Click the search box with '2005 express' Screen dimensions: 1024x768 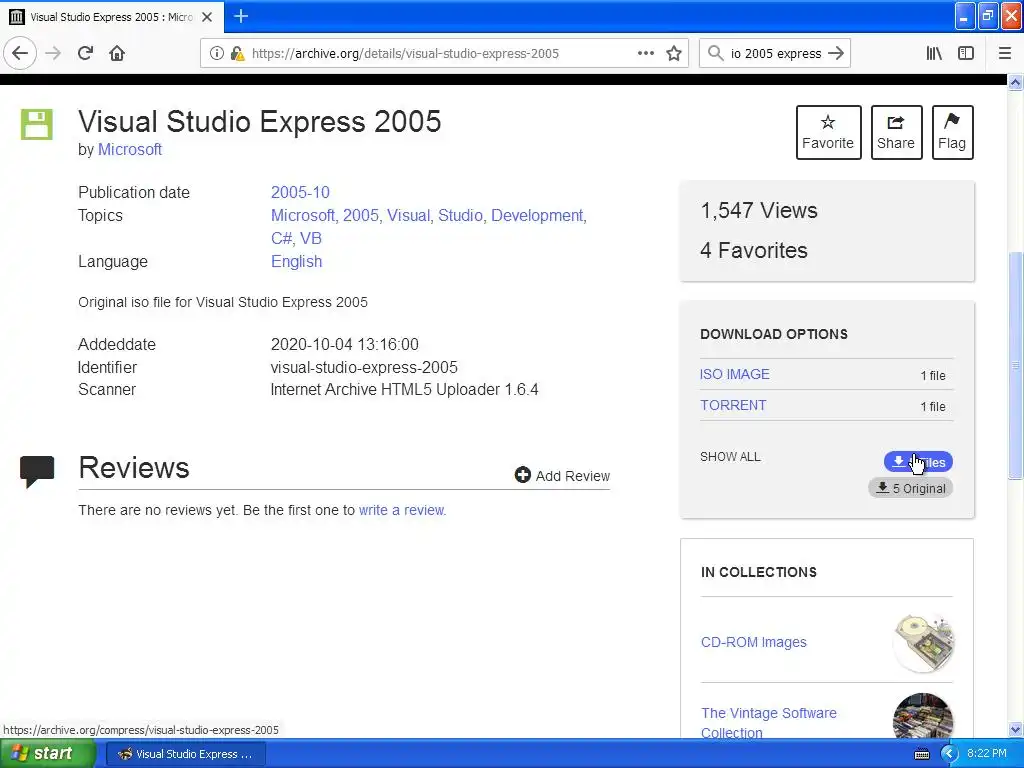[x=775, y=53]
